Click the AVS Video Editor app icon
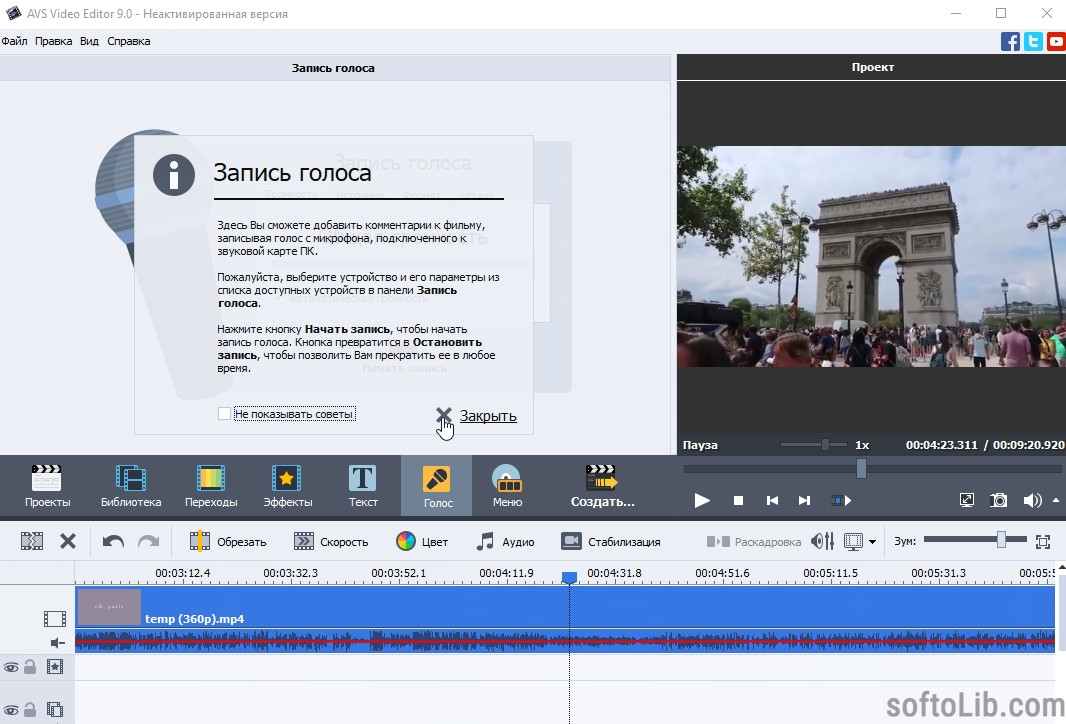 pos(13,13)
